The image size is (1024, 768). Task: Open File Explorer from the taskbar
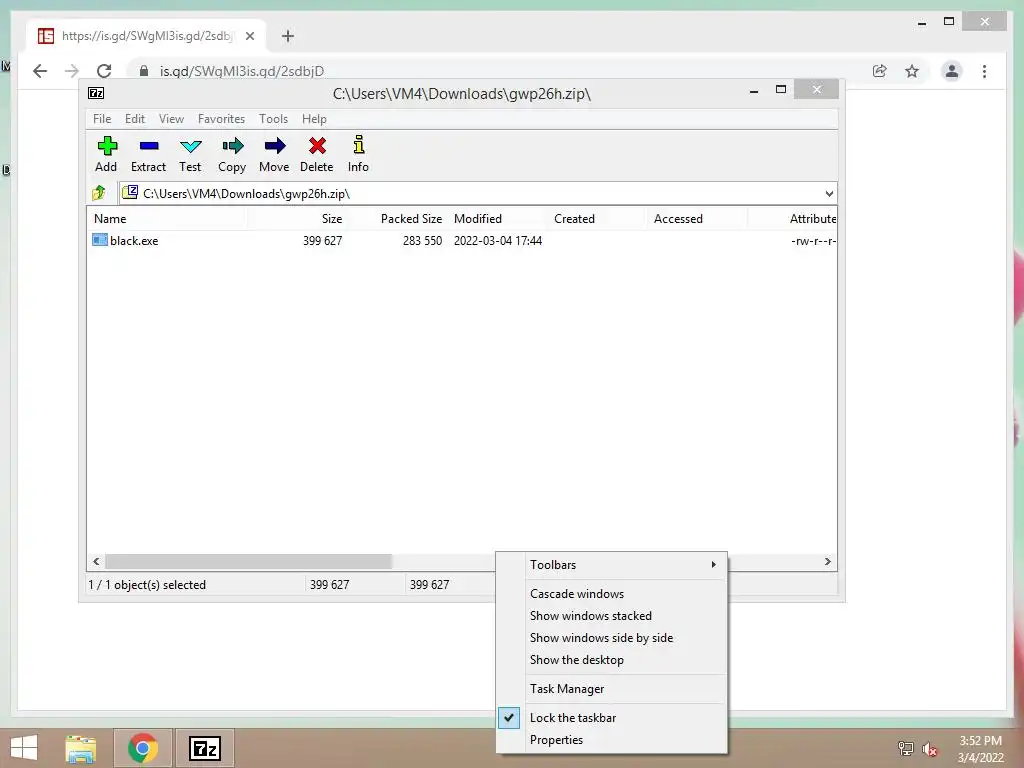pos(81,748)
